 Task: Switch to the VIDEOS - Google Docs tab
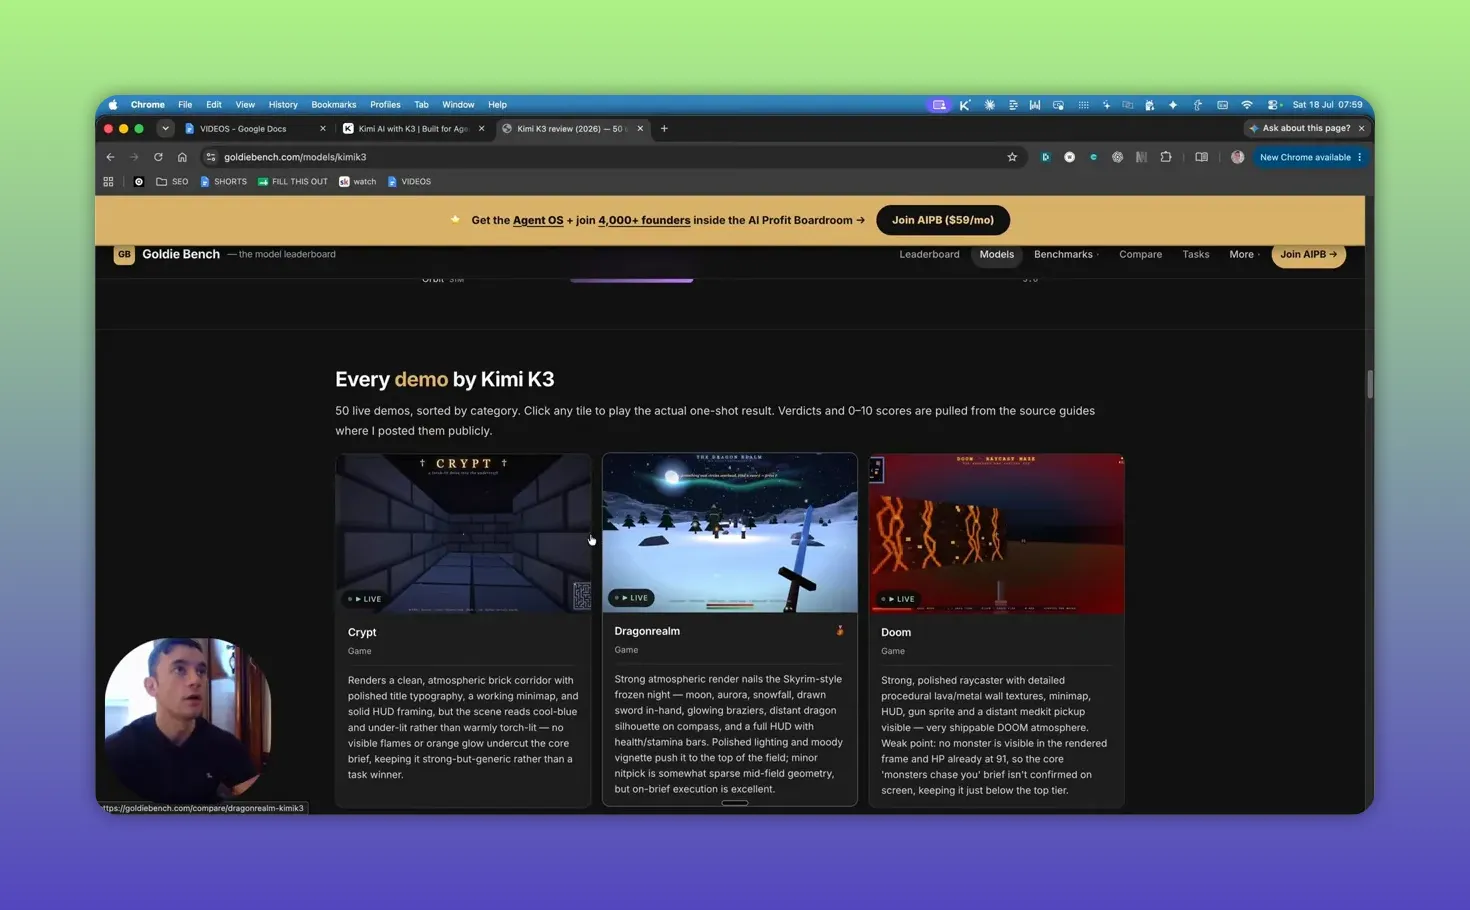[255, 128]
